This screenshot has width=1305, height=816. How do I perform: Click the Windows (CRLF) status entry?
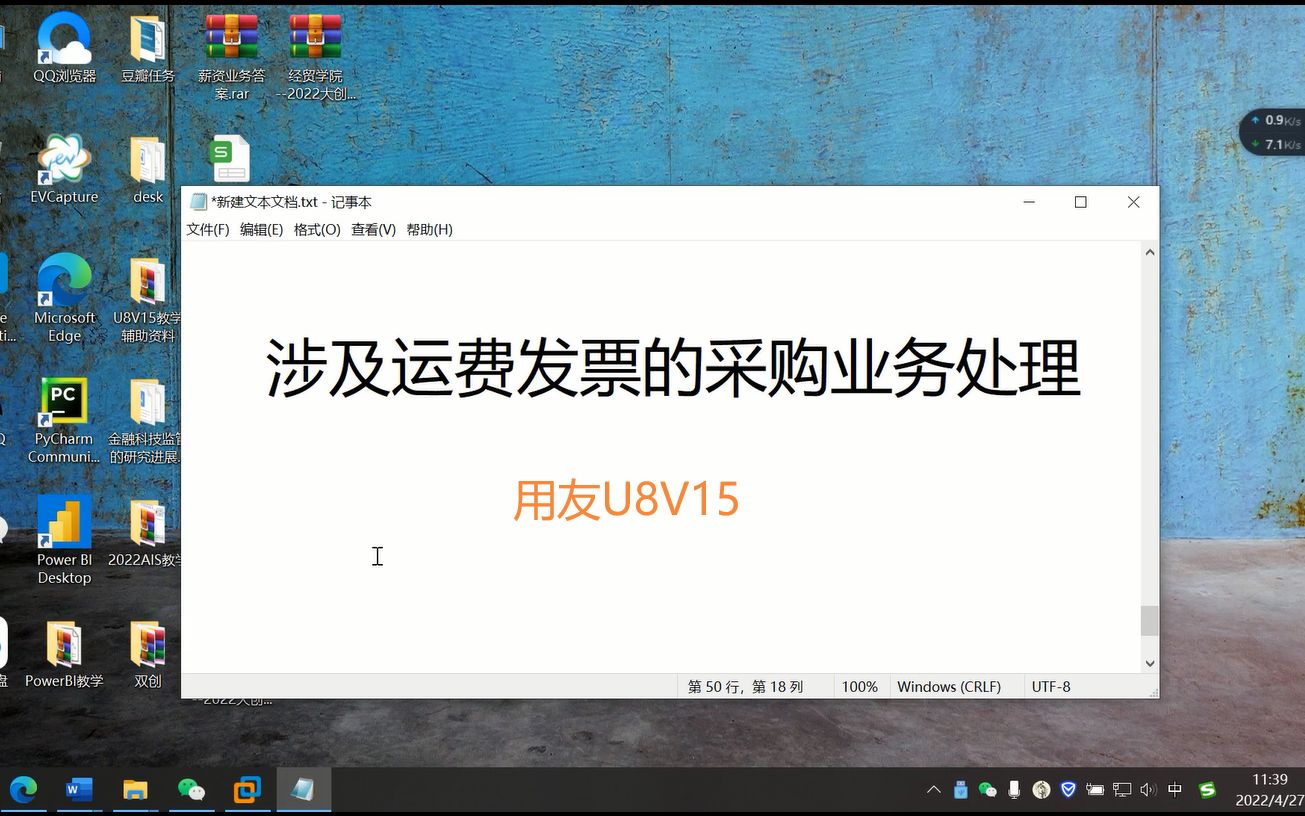pyautogui.click(x=949, y=687)
